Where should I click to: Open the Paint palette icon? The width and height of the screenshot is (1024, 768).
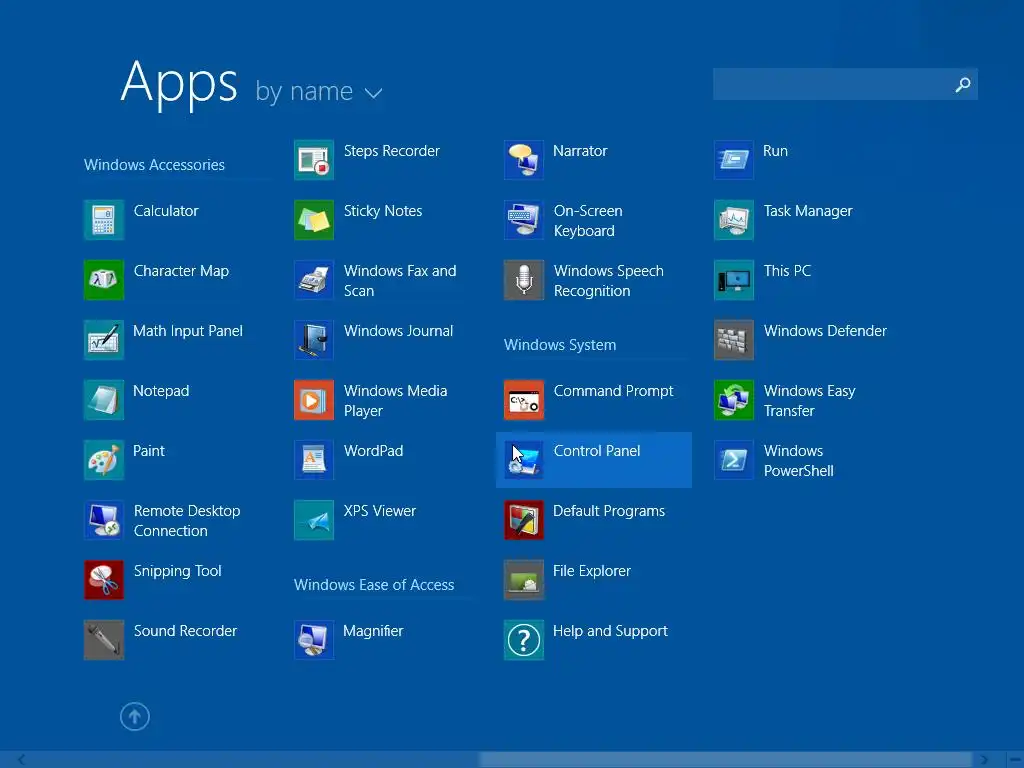tap(104, 460)
